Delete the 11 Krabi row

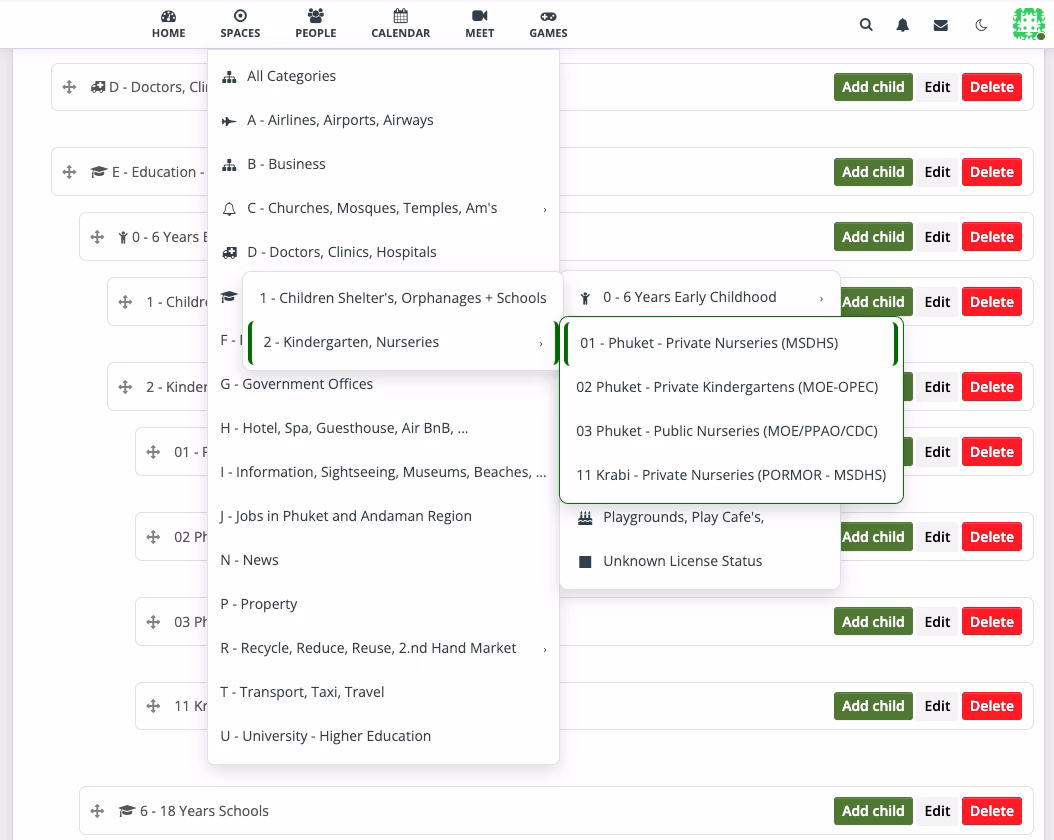(x=991, y=706)
